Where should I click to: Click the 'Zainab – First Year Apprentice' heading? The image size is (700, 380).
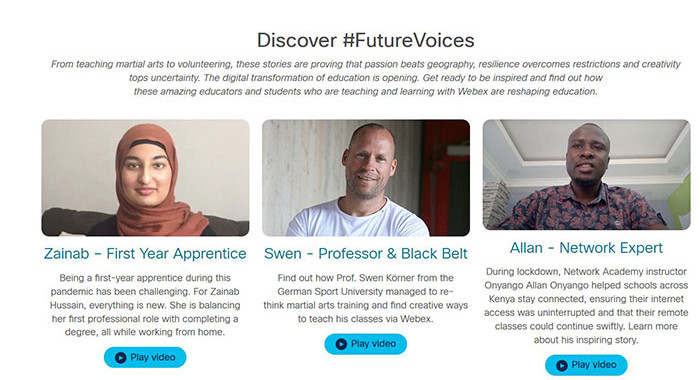click(145, 254)
